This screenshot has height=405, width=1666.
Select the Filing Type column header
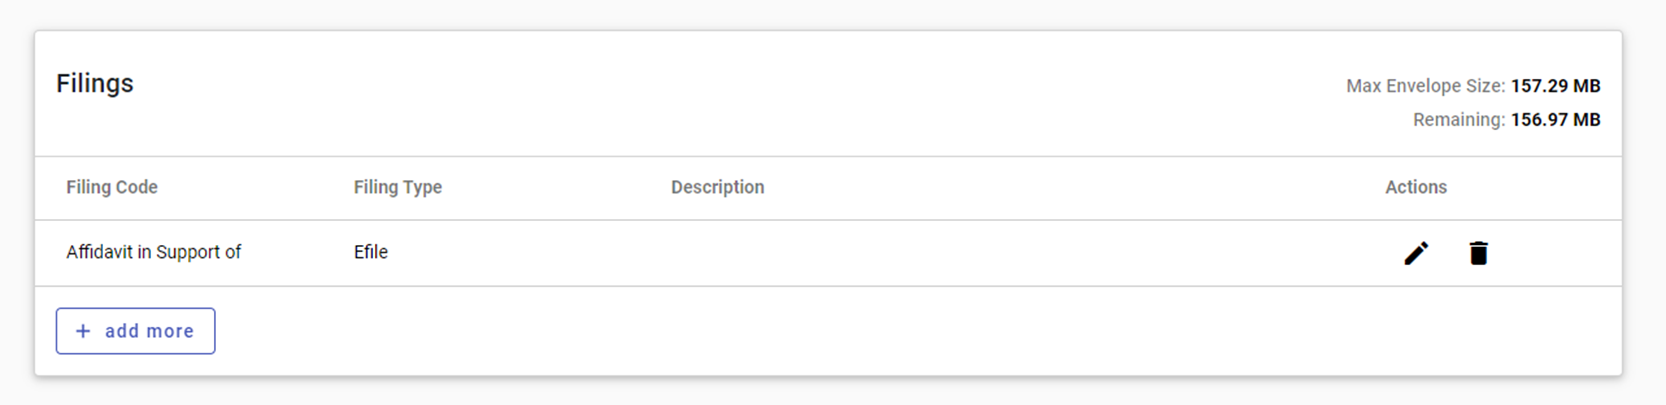coord(398,187)
